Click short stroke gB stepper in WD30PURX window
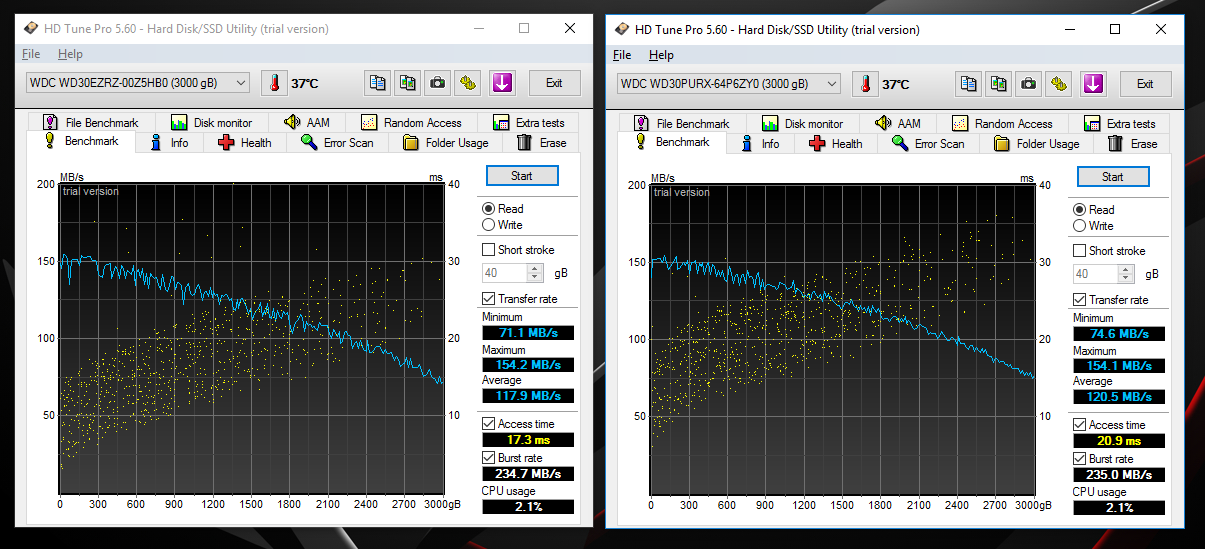 point(1126,274)
